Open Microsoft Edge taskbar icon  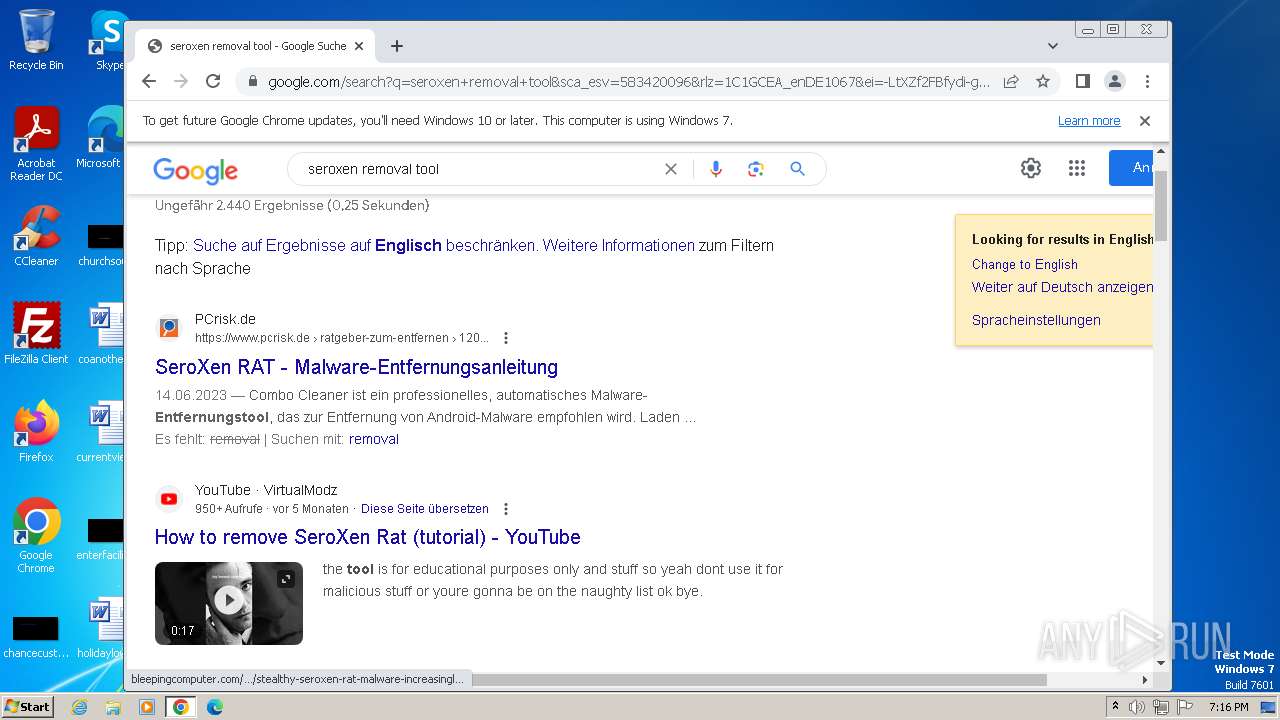pyautogui.click(x=215, y=707)
